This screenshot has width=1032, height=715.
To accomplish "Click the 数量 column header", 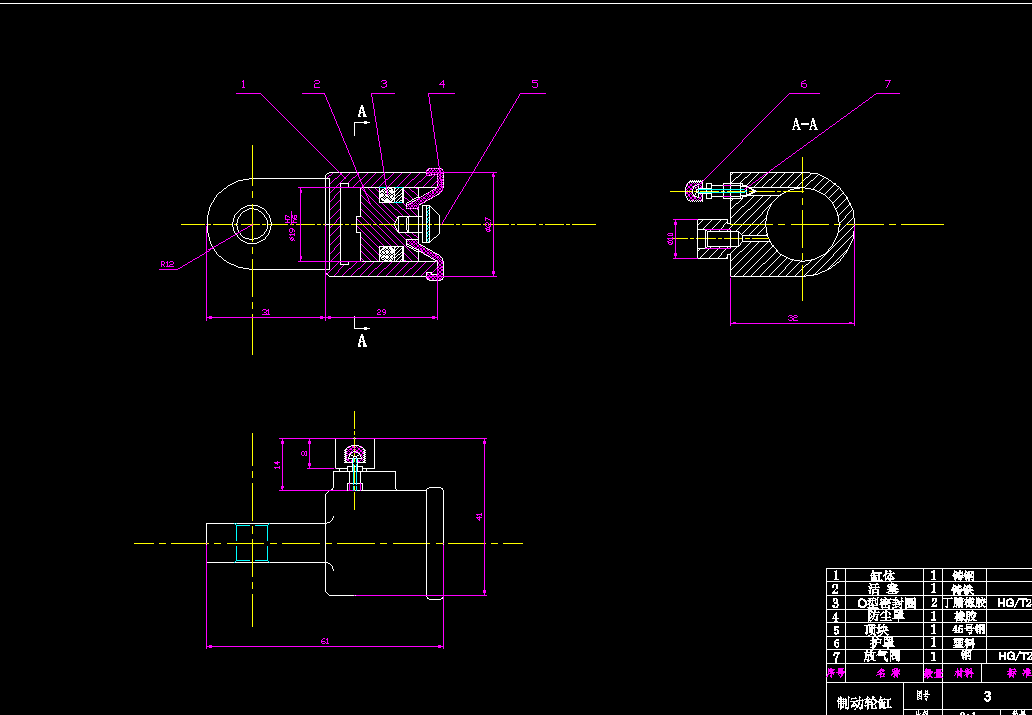I will click(933, 673).
